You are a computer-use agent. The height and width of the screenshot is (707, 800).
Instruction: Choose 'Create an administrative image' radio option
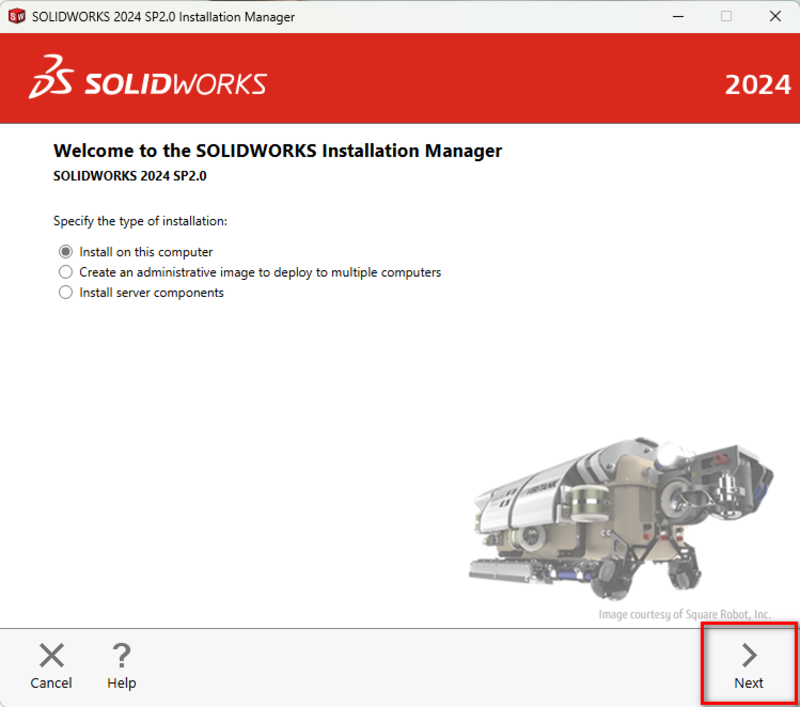[x=65, y=272]
